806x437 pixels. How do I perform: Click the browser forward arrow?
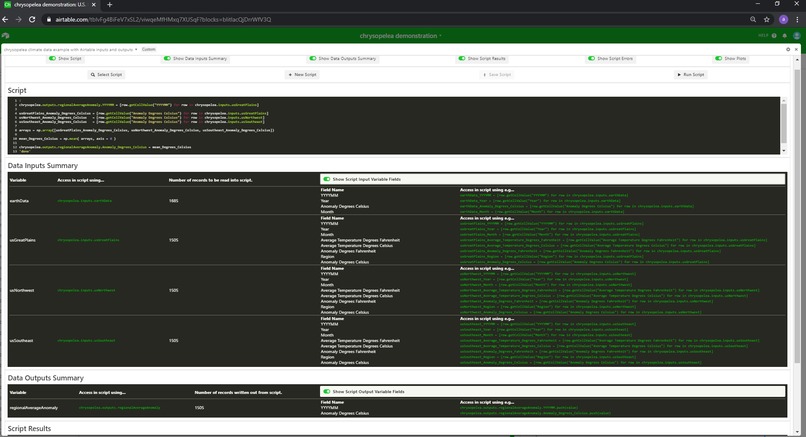[19, 20]
